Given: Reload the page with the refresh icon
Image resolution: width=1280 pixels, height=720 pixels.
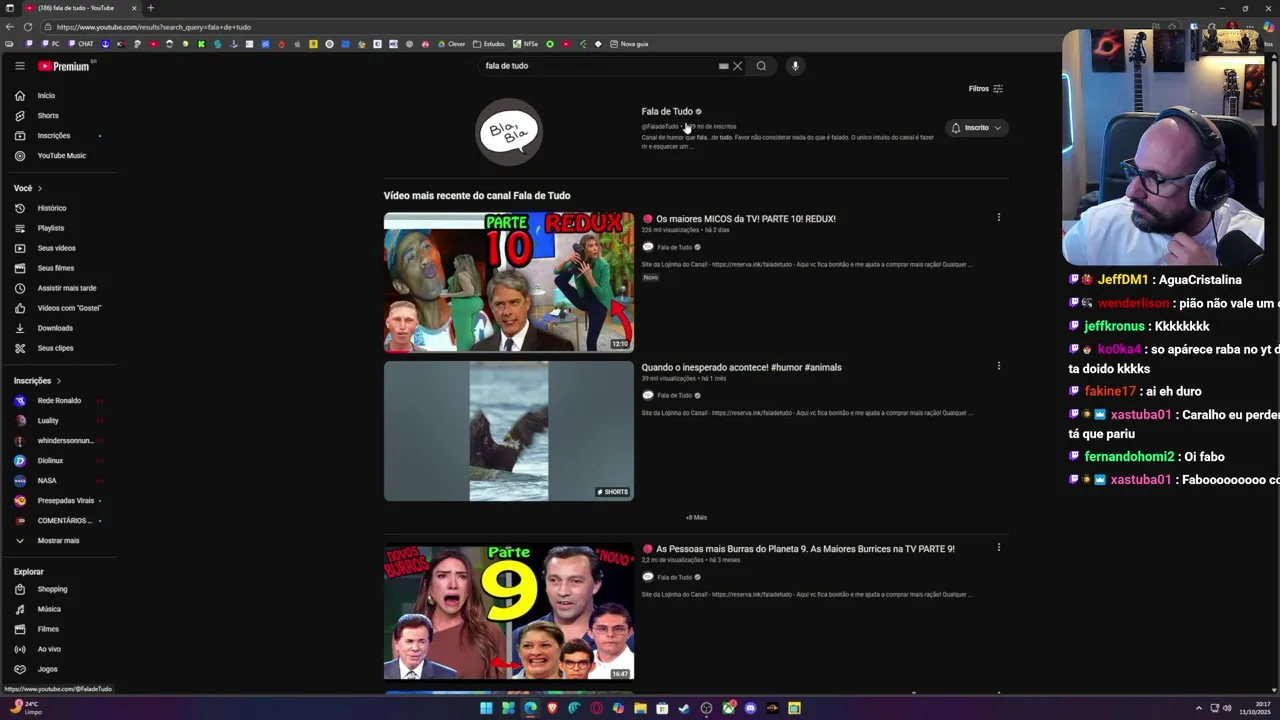Looking at the screenshot, I should [28, 27].
